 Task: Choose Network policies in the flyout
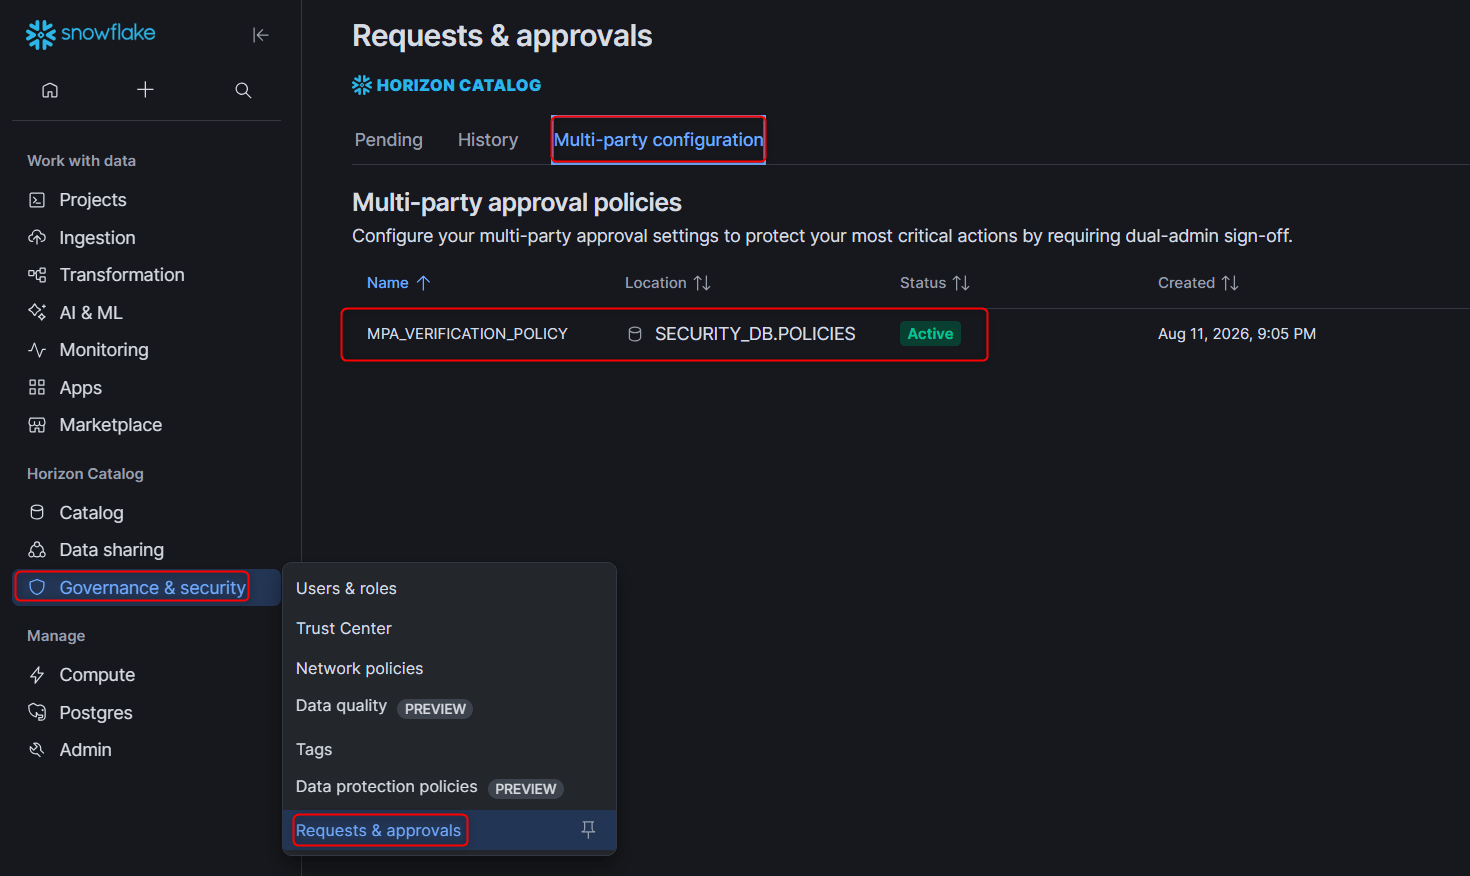(360, 669)
